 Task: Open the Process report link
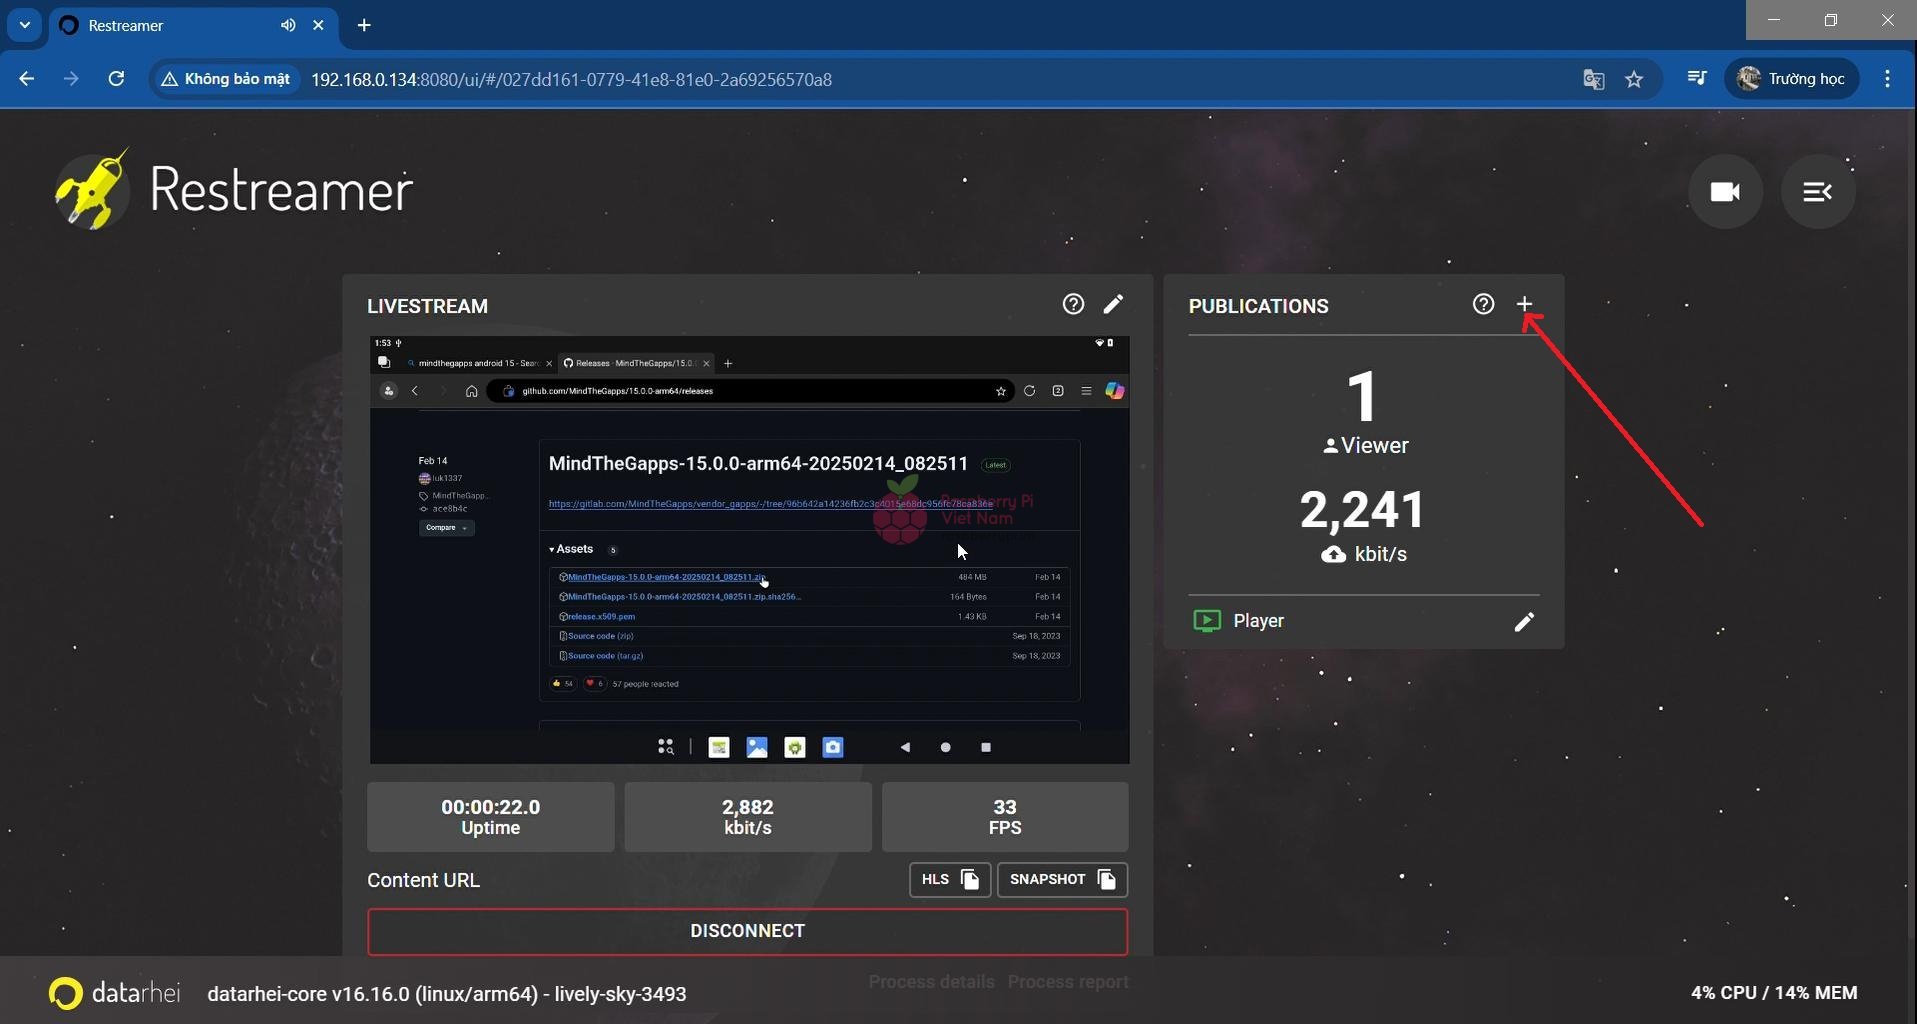point(1068,982)
